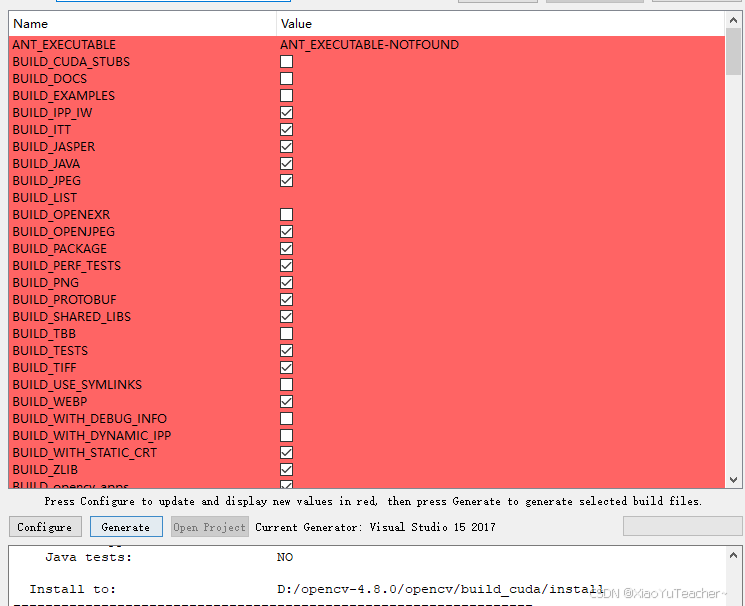Viewport: 745px width, 606px height.
Task: Toggle the BUILD_WEBP checkbox
Action: [287, 402]
